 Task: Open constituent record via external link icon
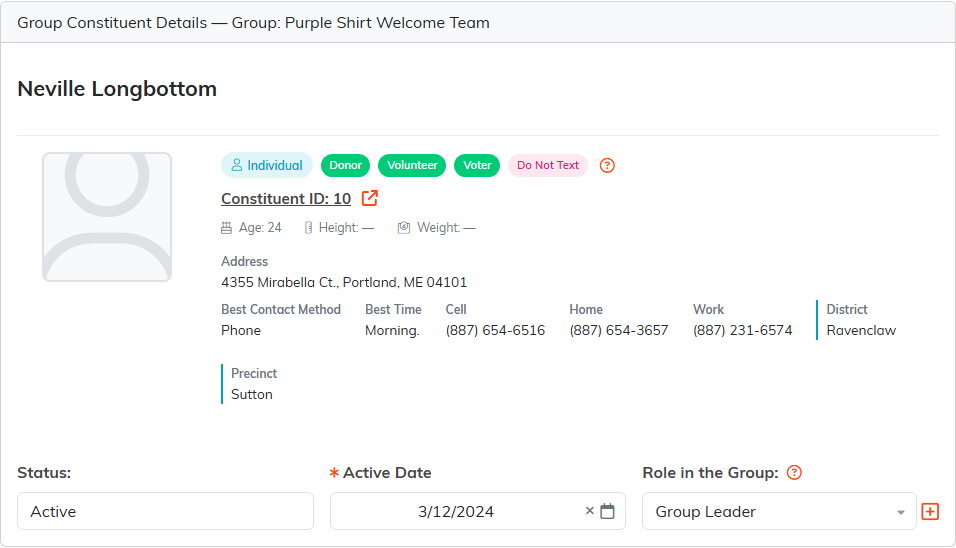(369, 198)
